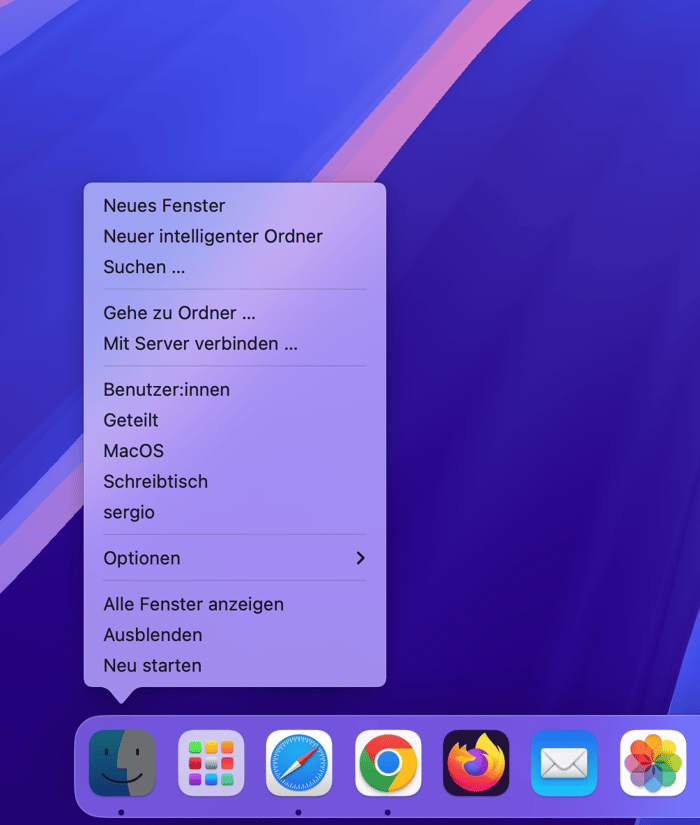The height and width of the screenshot is (825, 700).
Task: Launch Safari from the Dock
Action: point(299,763)
